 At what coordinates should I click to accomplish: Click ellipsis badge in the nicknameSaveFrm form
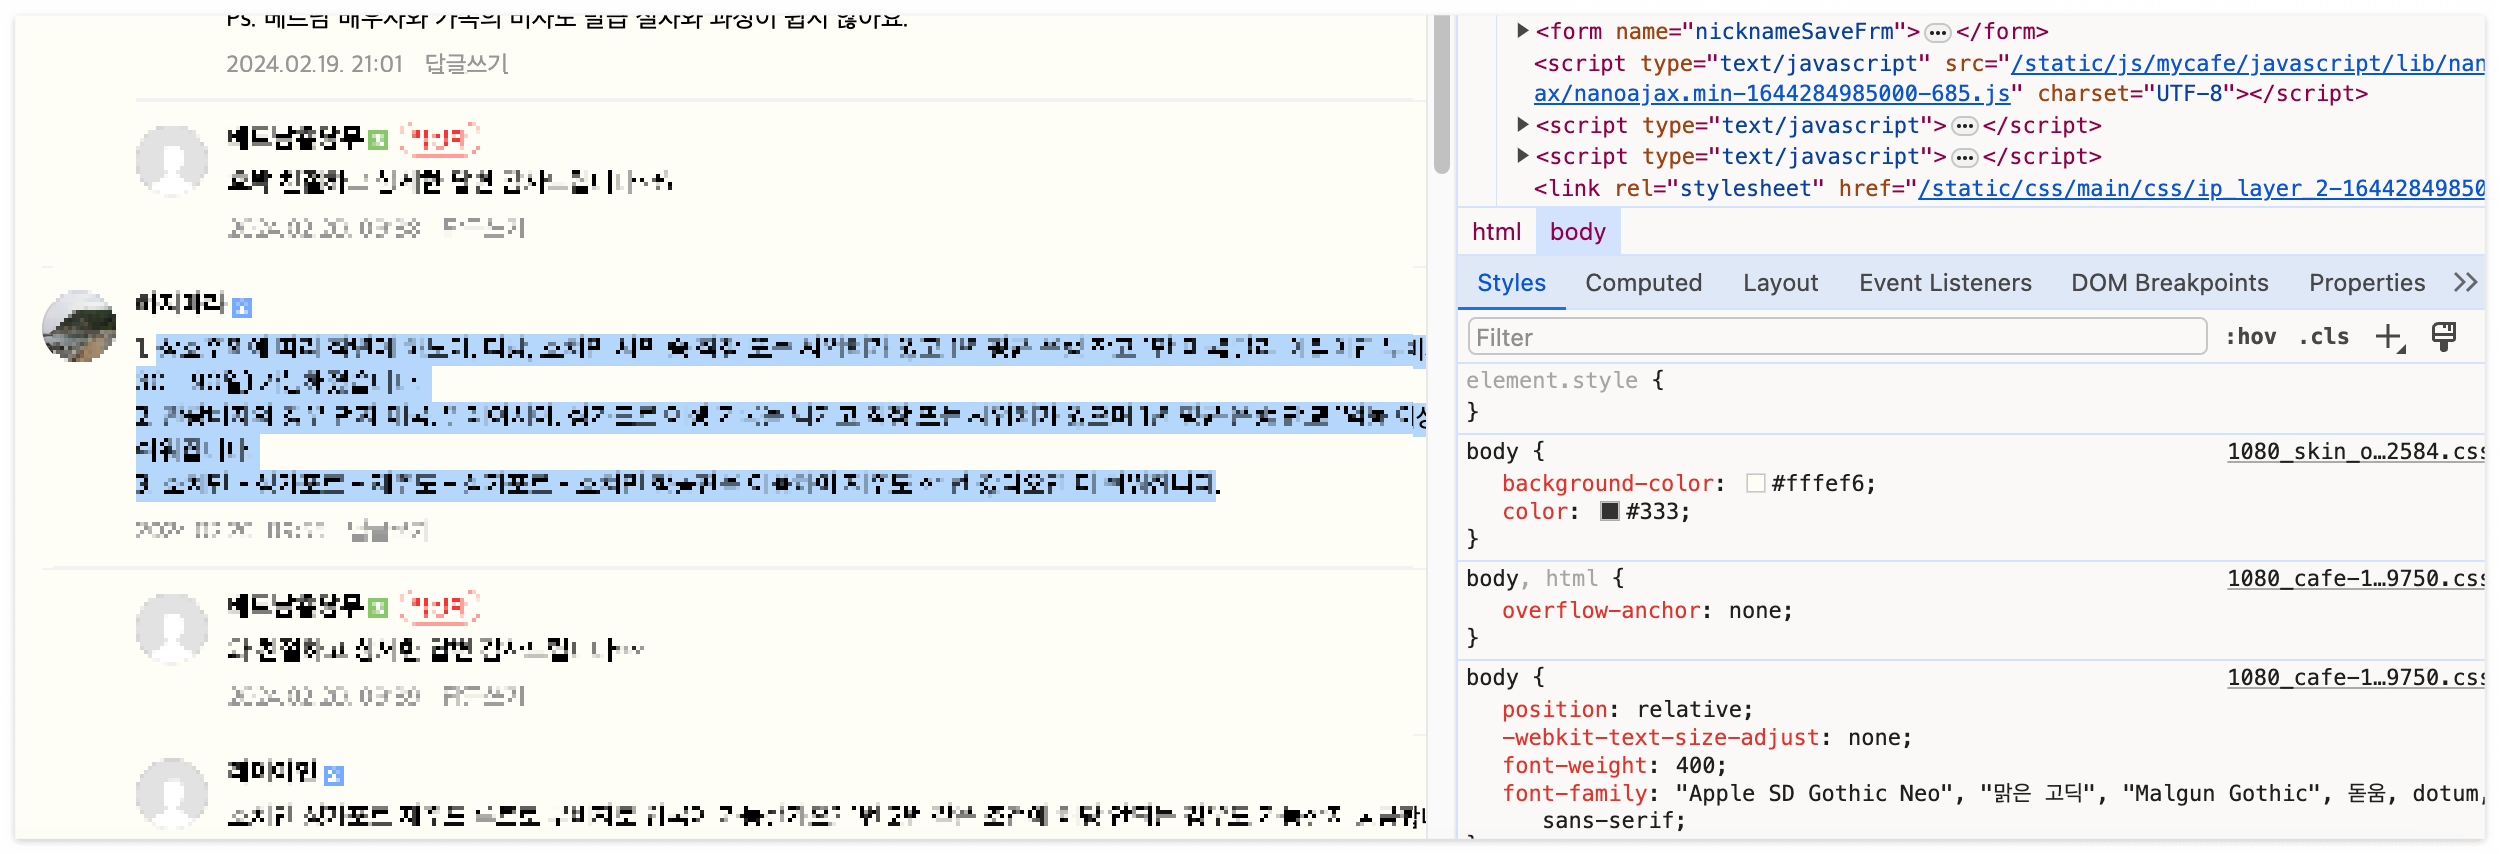(1938, 33)
